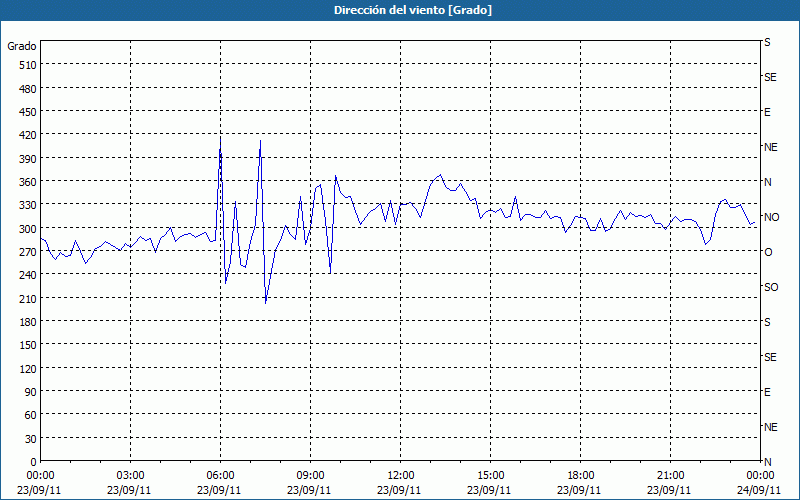Select the 120 value on the degree axis

tap(28, 368)
